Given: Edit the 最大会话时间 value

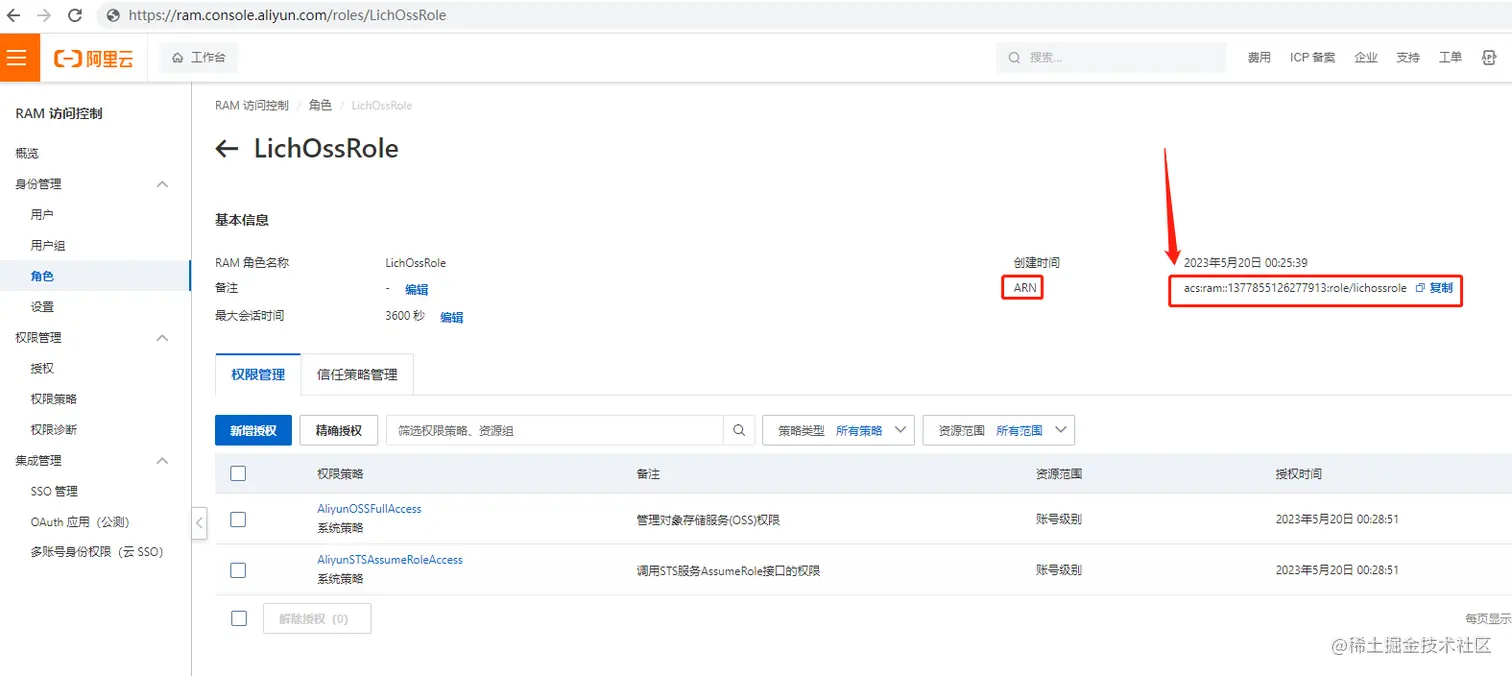Looking at the screenshot, I should pyautogui.click(x=452, y=317).
